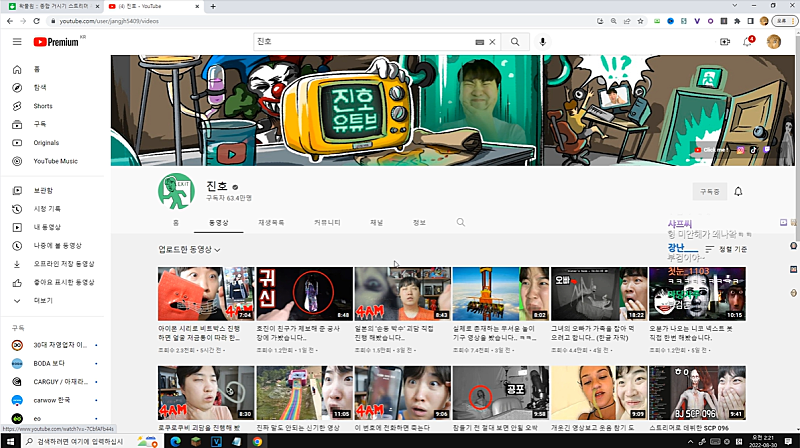Open the on-screen keyboard icon in search box
The height and width of the screenshot is (448, 800).
click(x=480, y=42)
